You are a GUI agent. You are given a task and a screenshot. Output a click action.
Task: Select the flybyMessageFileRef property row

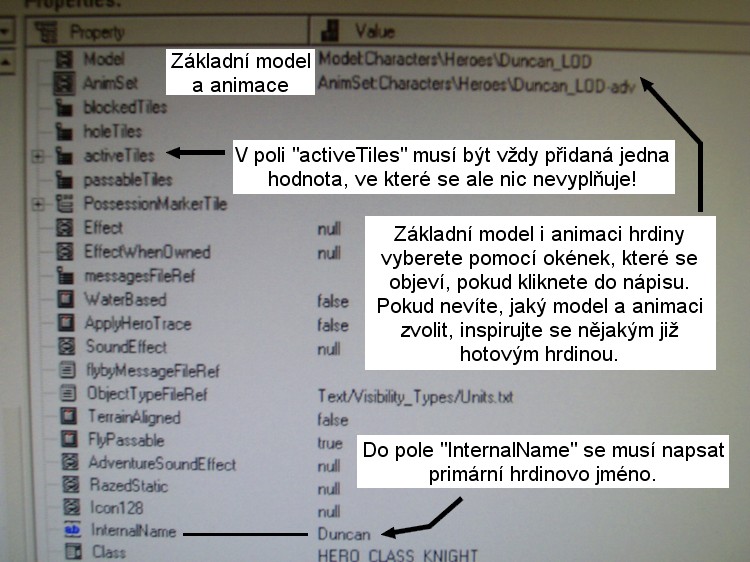153,371
